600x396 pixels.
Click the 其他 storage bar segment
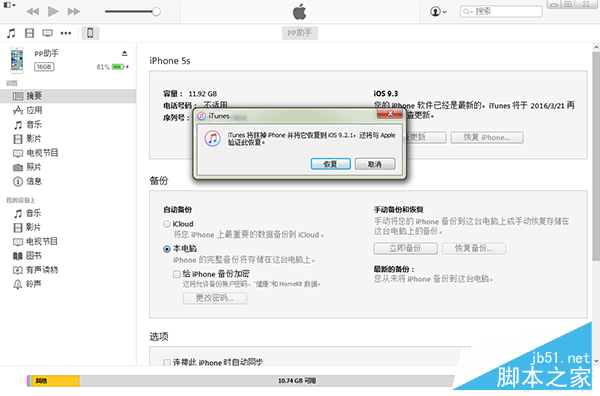click(x=55, y=381)
